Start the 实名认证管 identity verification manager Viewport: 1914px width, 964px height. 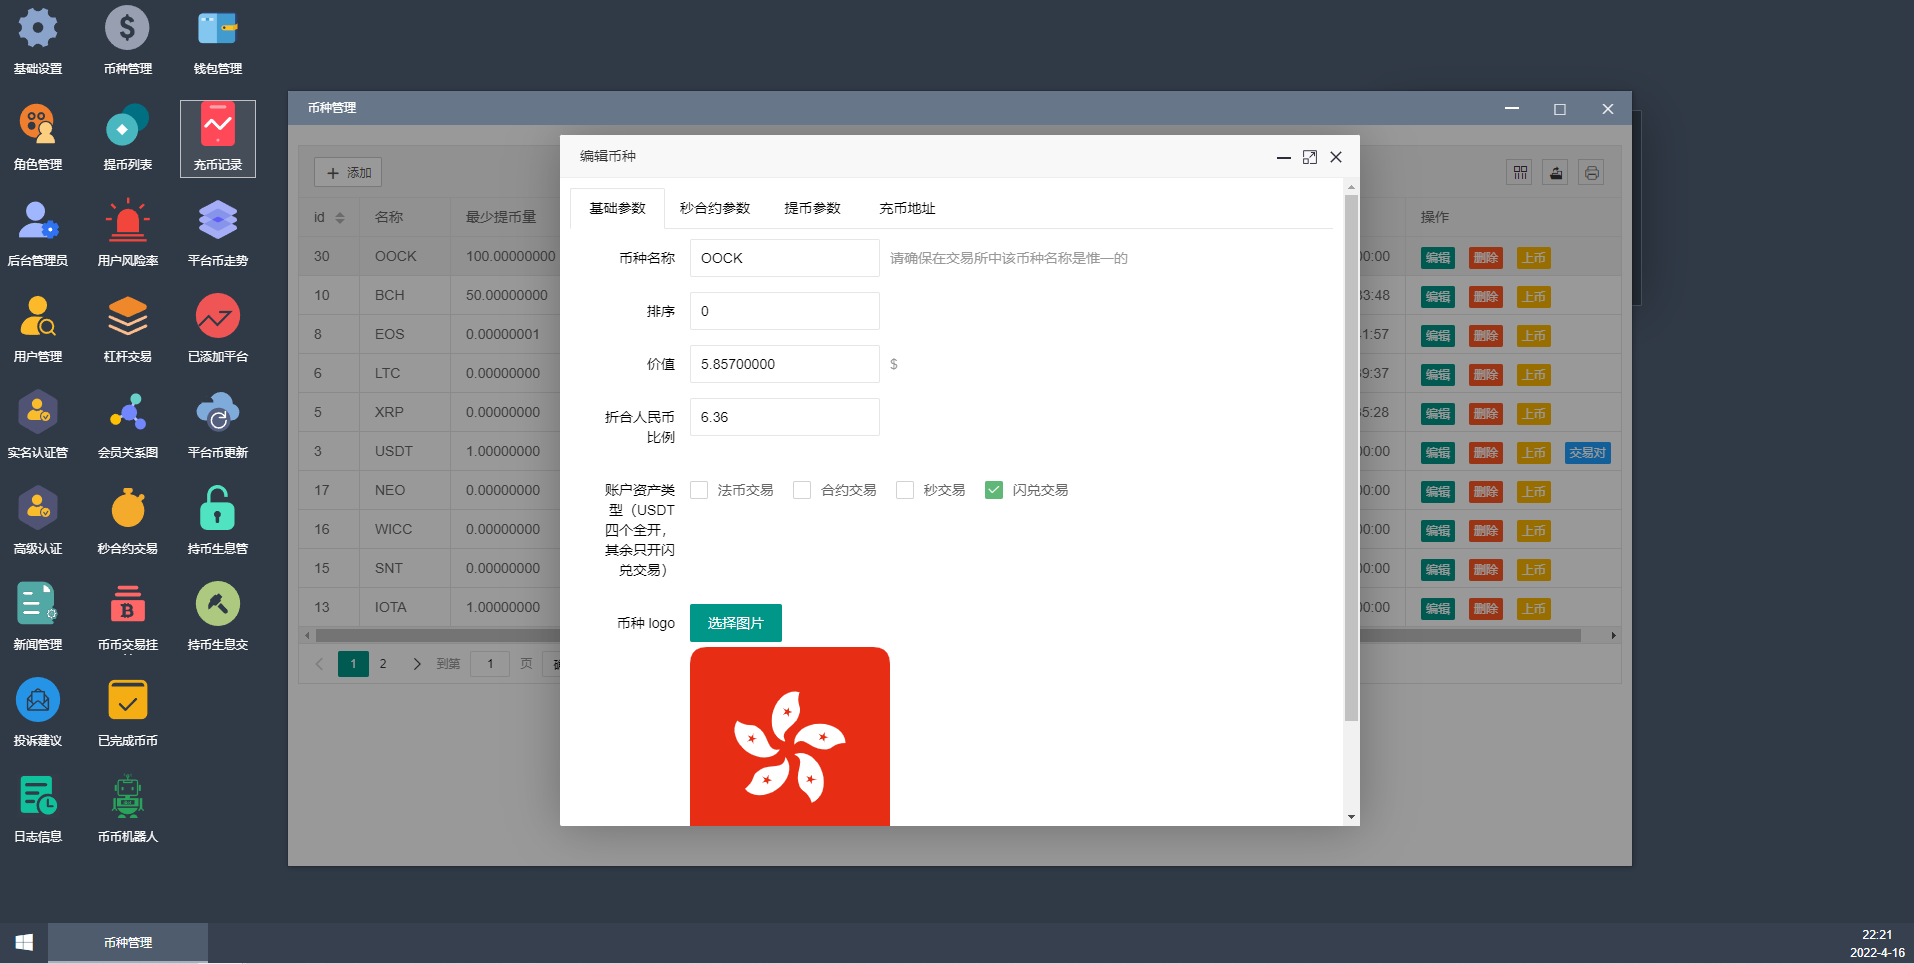(x=37, y=424)
